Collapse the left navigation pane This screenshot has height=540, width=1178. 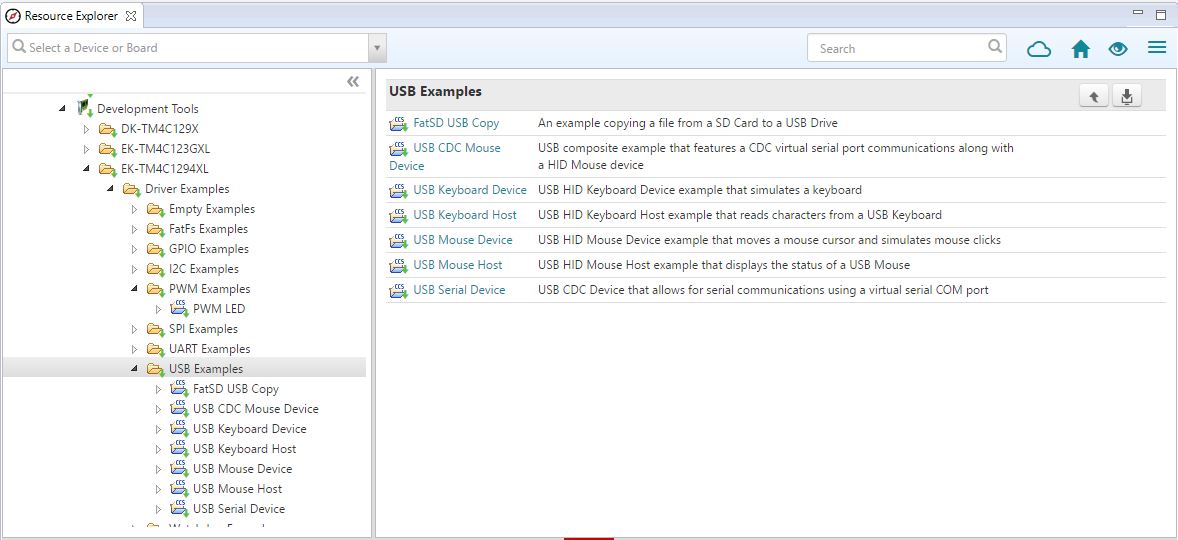[353, 82]
